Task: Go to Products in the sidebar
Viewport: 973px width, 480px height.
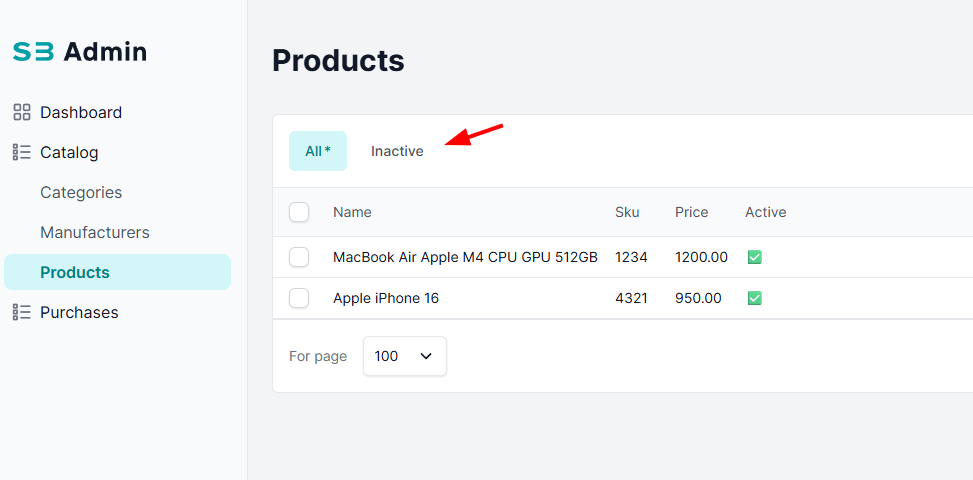Action: 117,272
